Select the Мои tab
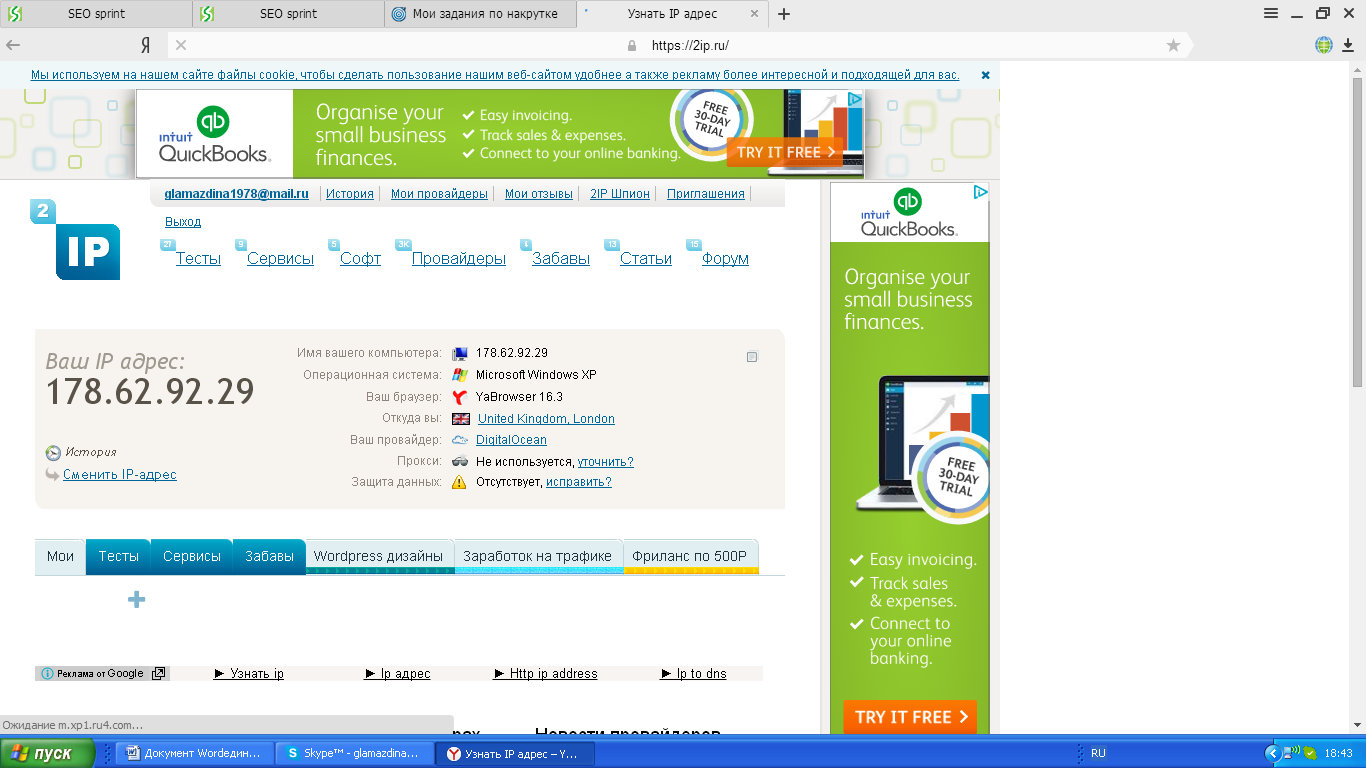Image resolution: width=1366 pixels, height=768 pixels. (x=61, y=556)
